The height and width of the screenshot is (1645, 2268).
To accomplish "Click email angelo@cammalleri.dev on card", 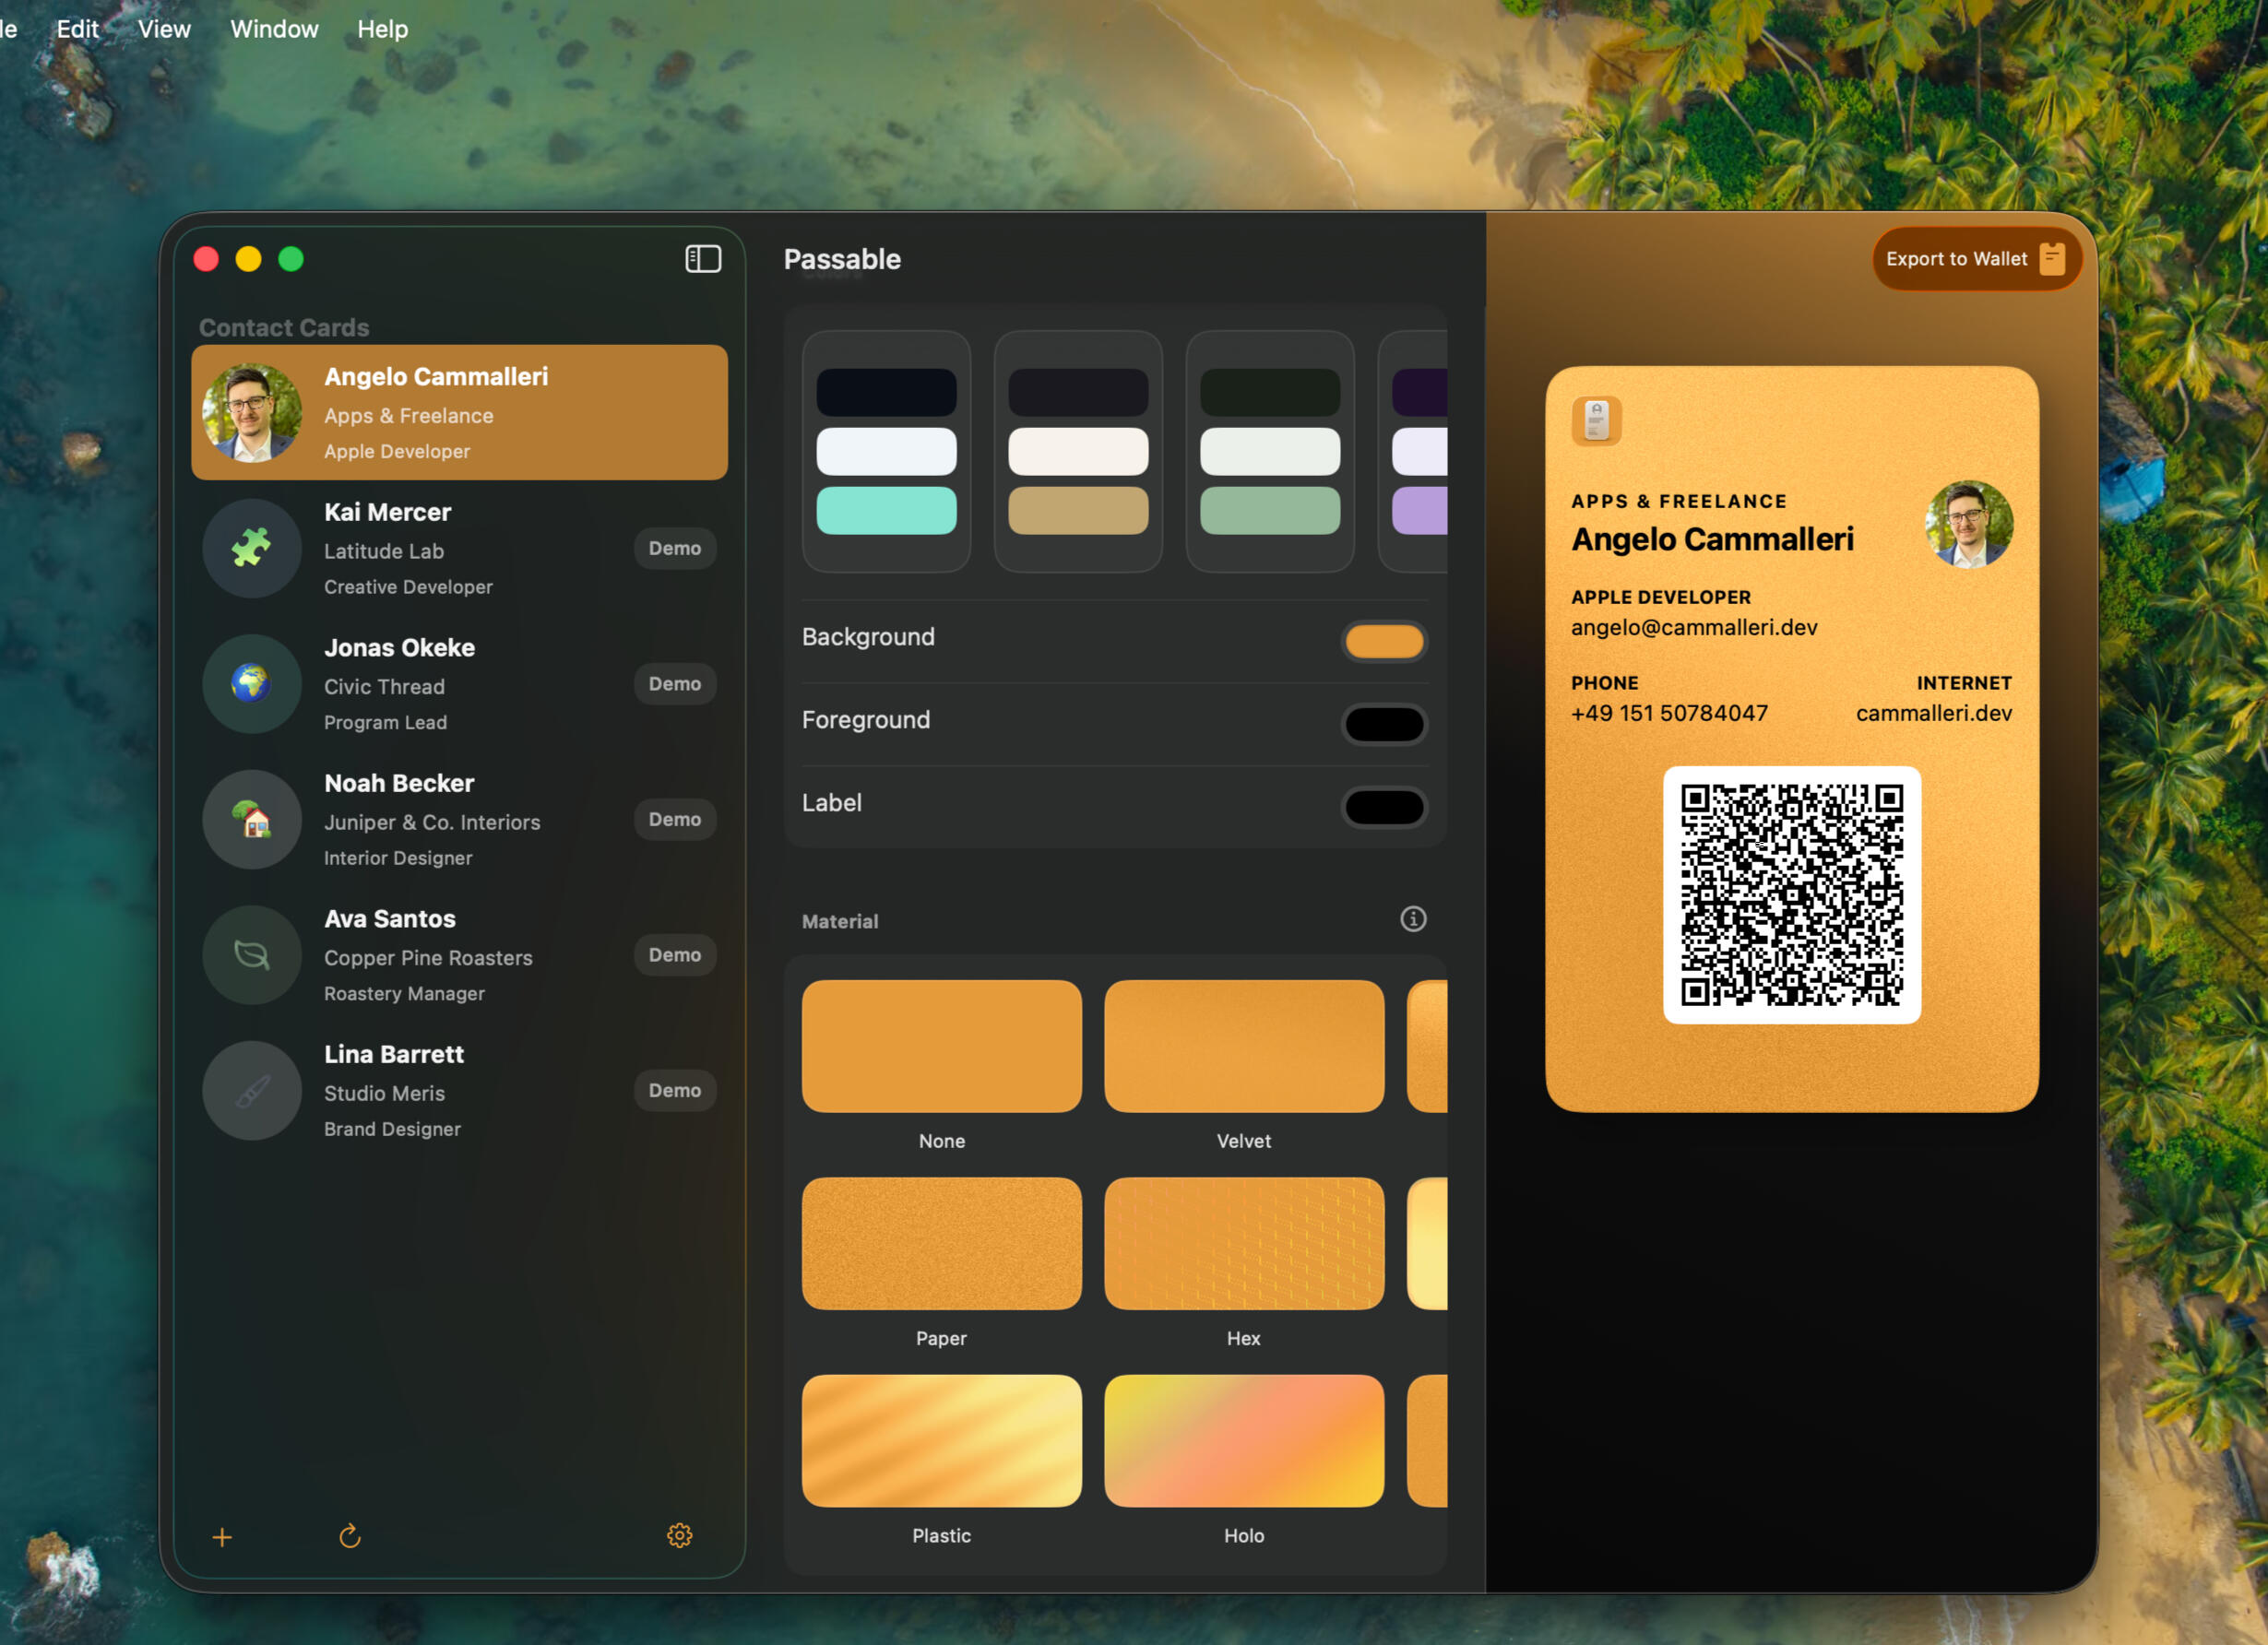I will (1694, 627).
